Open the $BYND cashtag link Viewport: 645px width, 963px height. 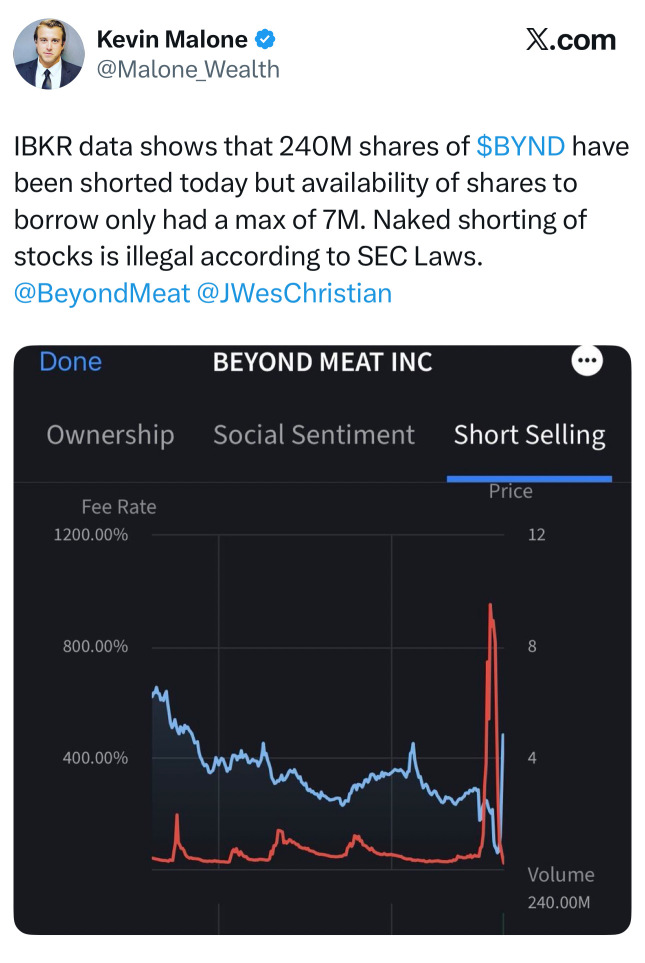pyautogui.click(x=520, y=146)
